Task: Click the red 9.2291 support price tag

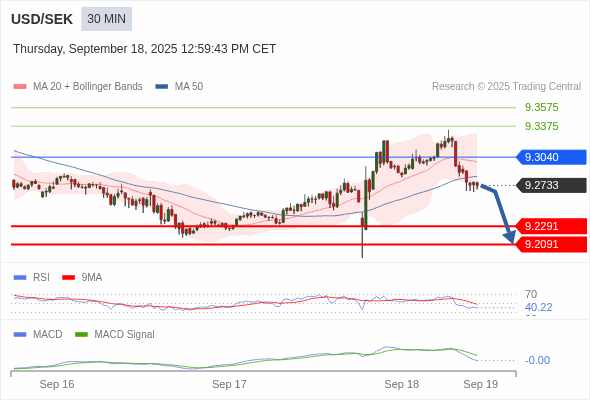Action: point(551,226)
